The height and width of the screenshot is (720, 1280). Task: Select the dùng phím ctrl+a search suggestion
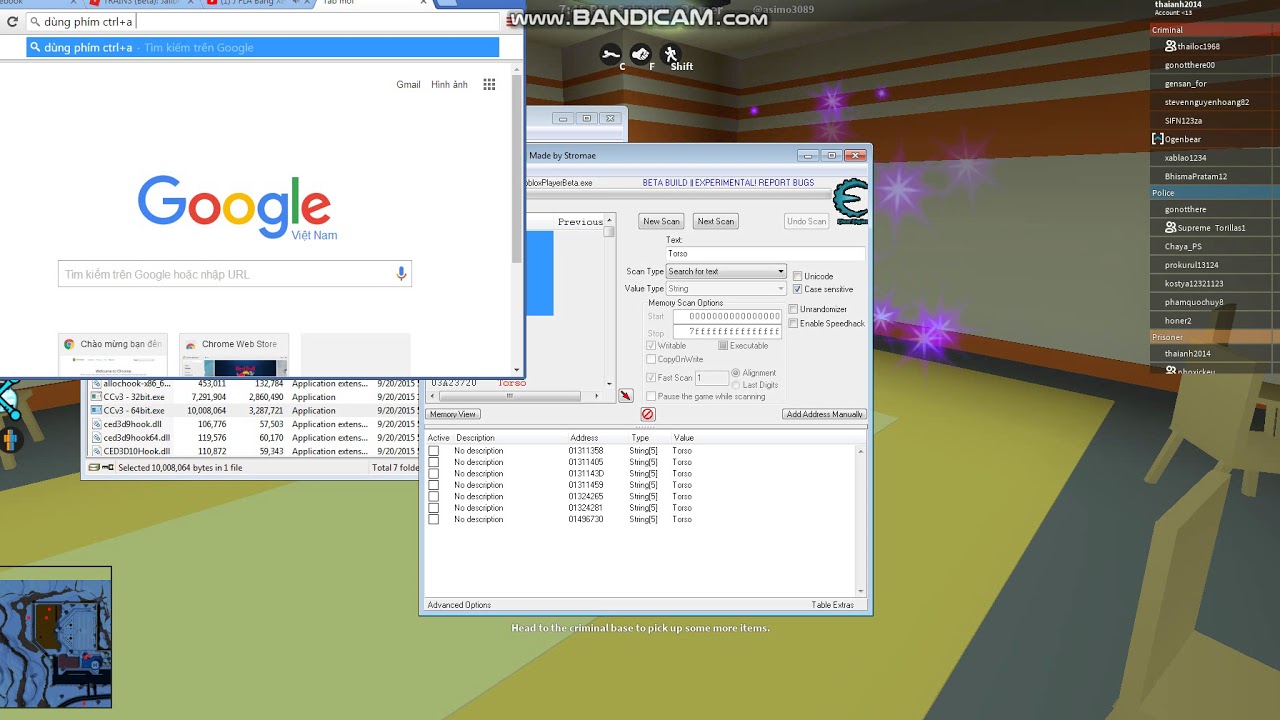(262, 47)
